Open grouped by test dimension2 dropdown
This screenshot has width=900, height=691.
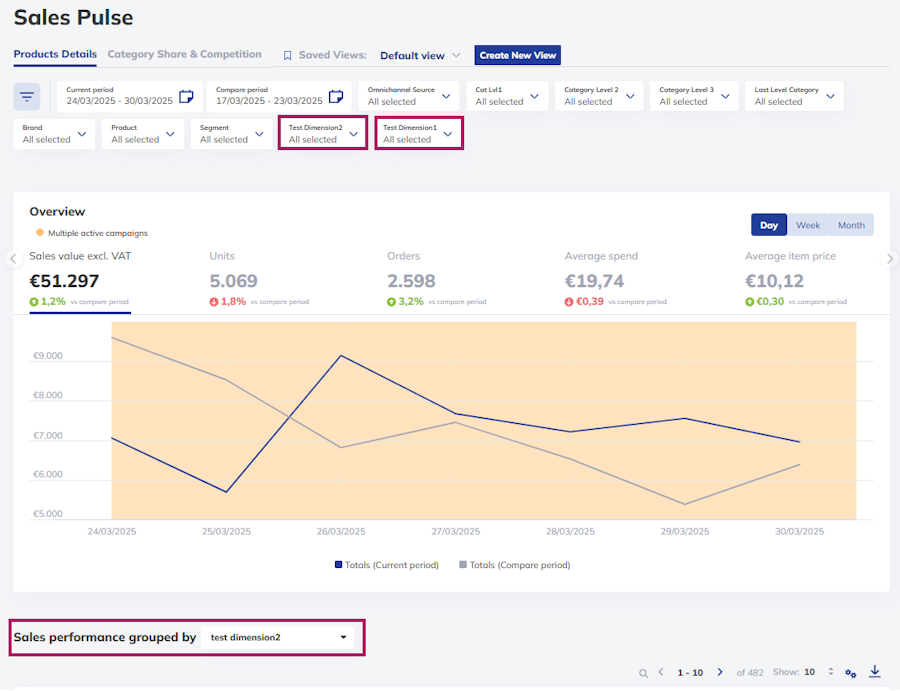[278, 638]
